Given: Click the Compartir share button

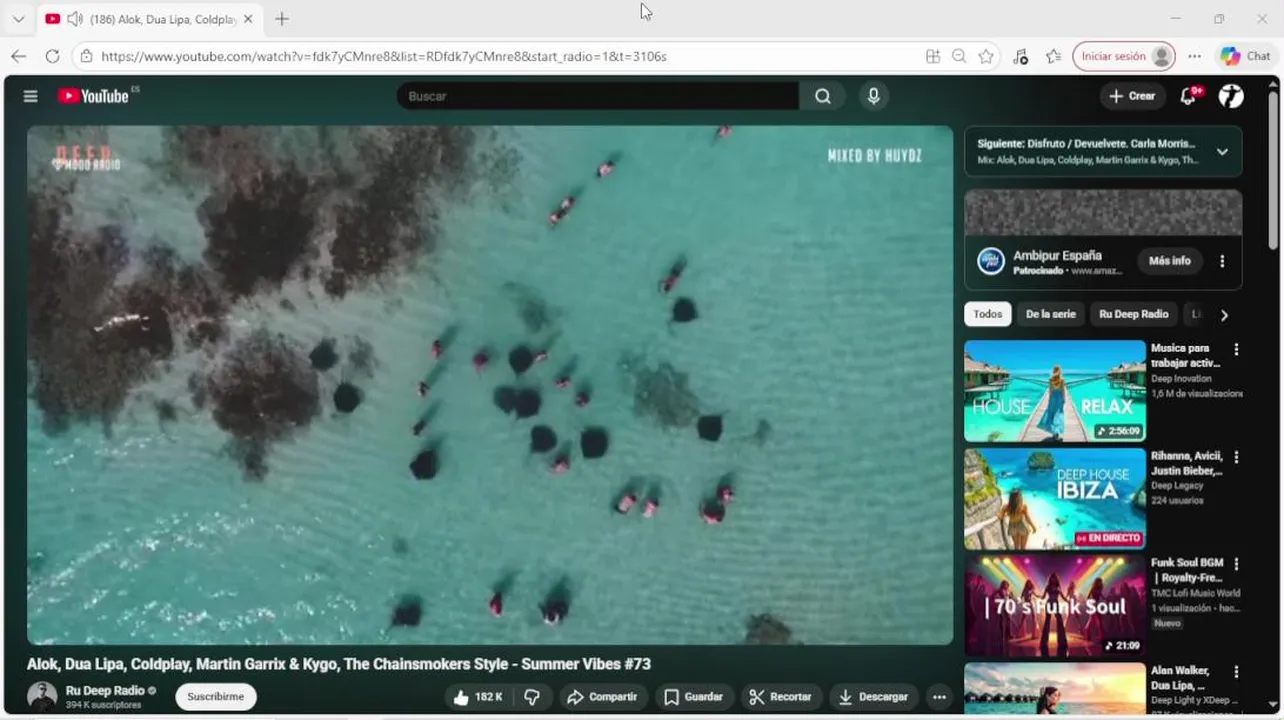Looking at the screenshot, I should [602, 697].
